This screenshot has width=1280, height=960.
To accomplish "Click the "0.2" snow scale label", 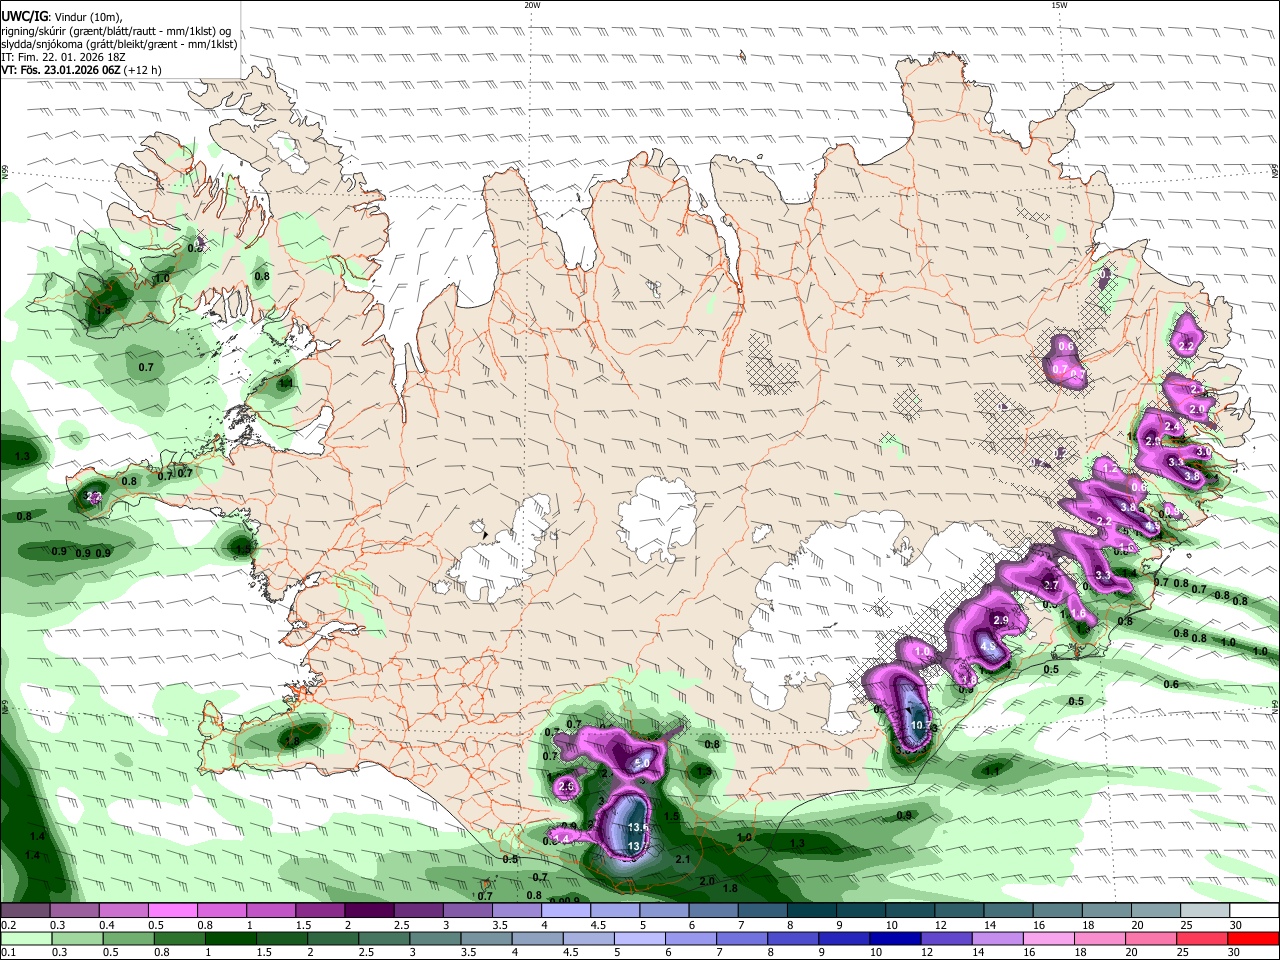I will click(7, 925).
